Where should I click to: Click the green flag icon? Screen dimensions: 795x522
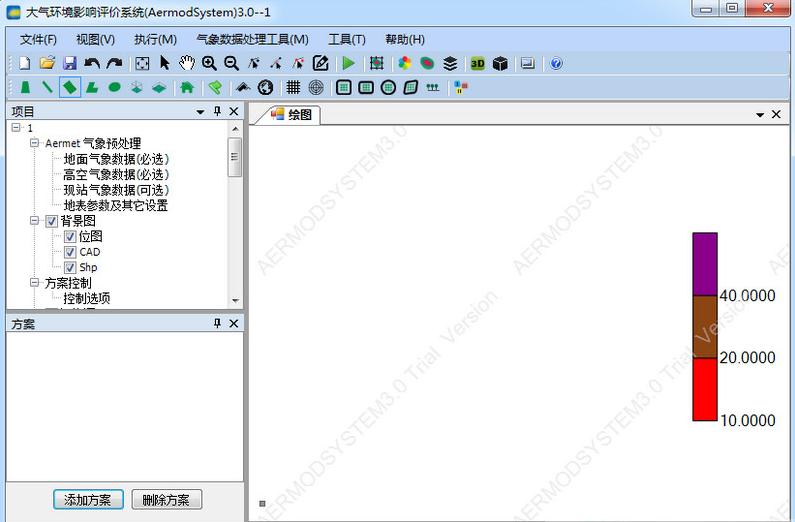pyautogui.click(x=215, y=87)
